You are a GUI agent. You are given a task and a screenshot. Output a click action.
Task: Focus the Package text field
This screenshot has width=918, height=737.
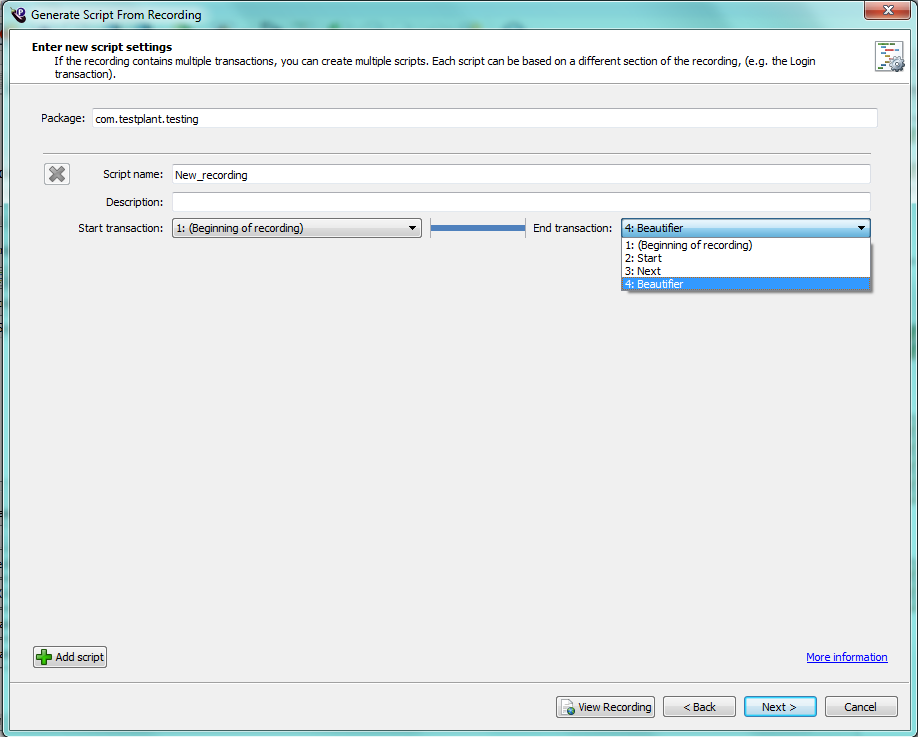click(484, 119)
